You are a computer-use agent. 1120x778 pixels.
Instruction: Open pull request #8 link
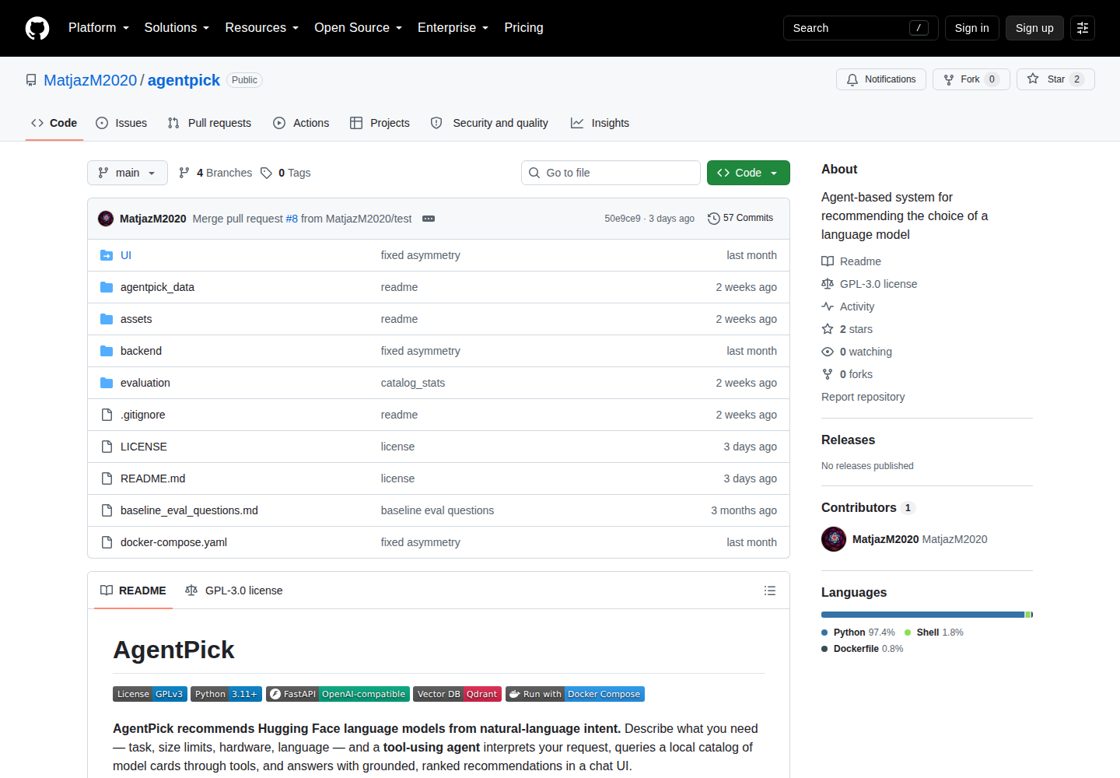pyautogui.click(x=291, y=219)
